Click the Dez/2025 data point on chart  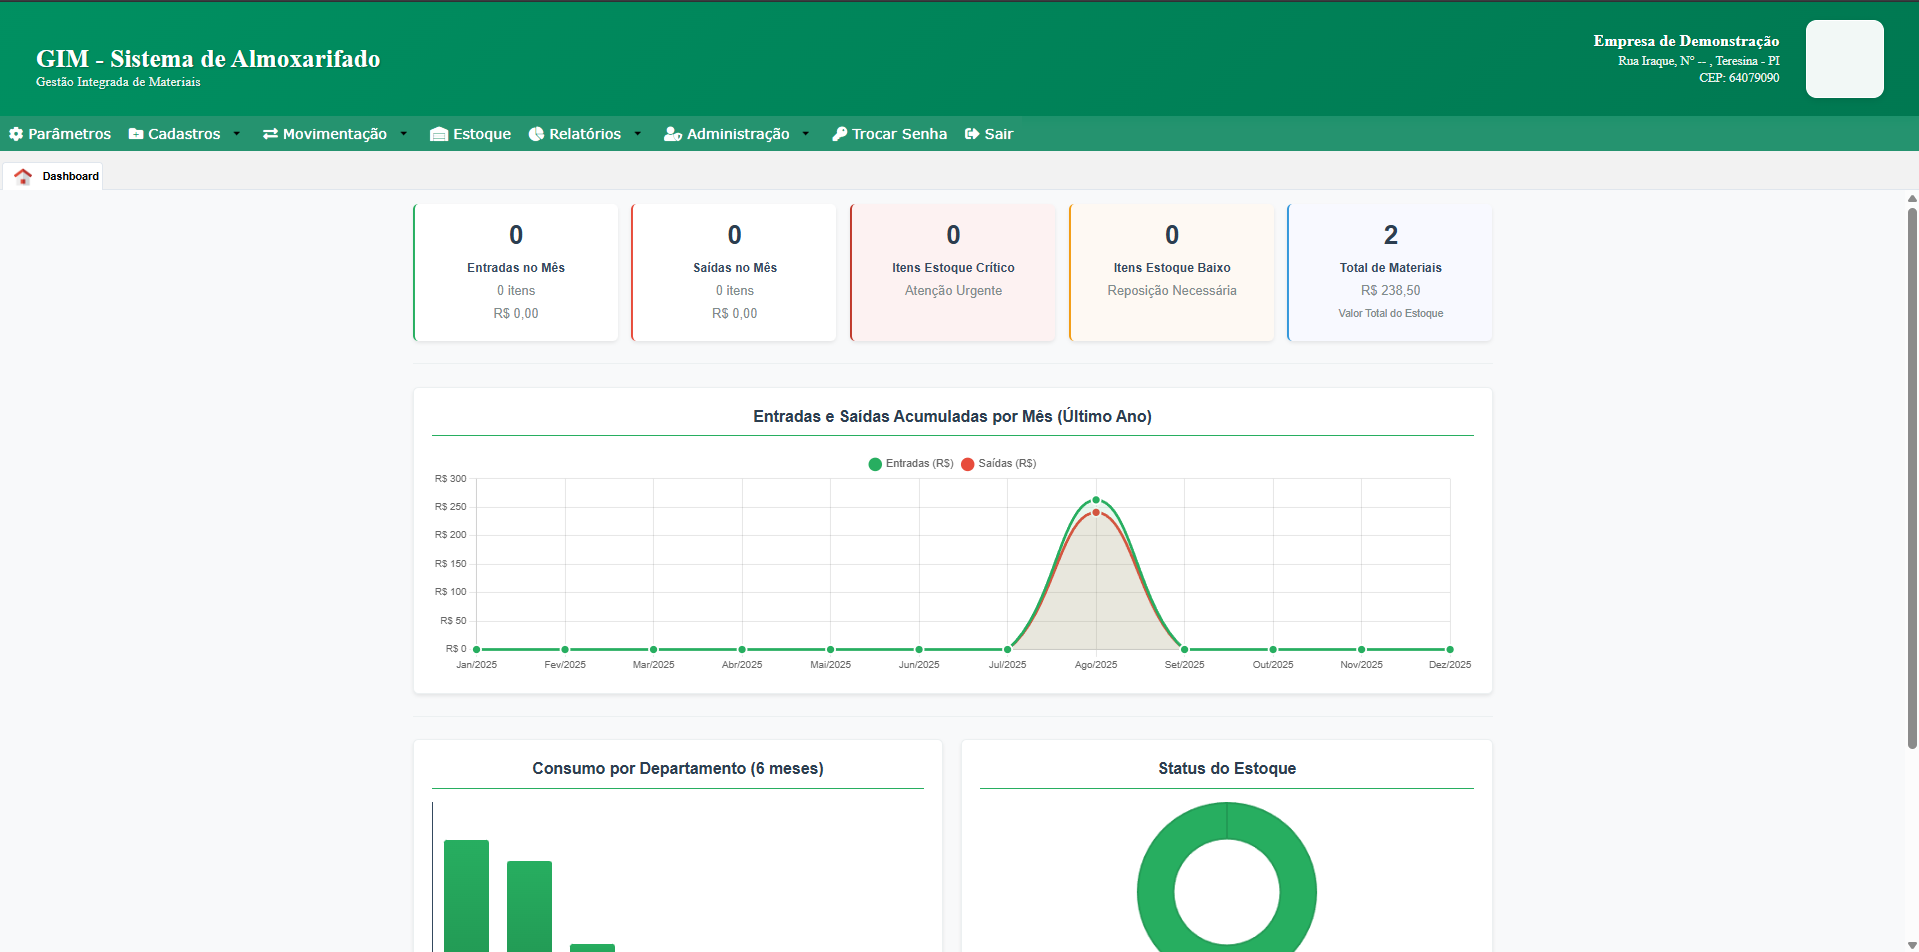(1450, 650)
